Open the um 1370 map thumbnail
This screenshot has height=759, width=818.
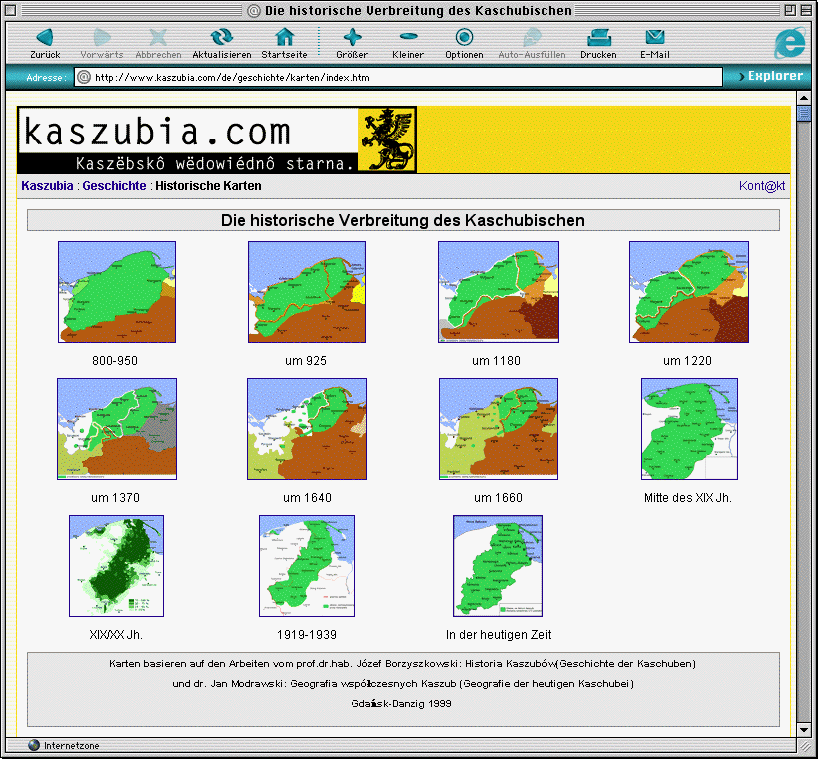click(x=117, y=429)
